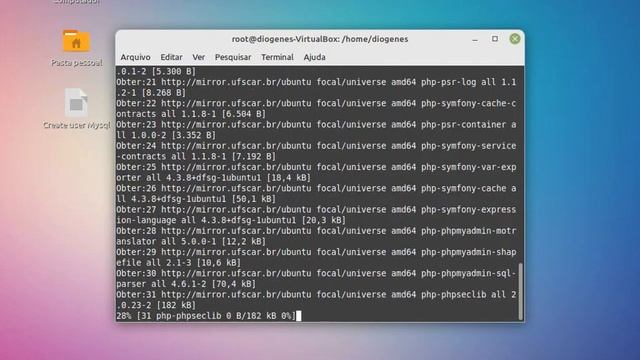Maximize the terminal window
The width and height of the screenshot is (640, 360).
click(x=495, y=39)
